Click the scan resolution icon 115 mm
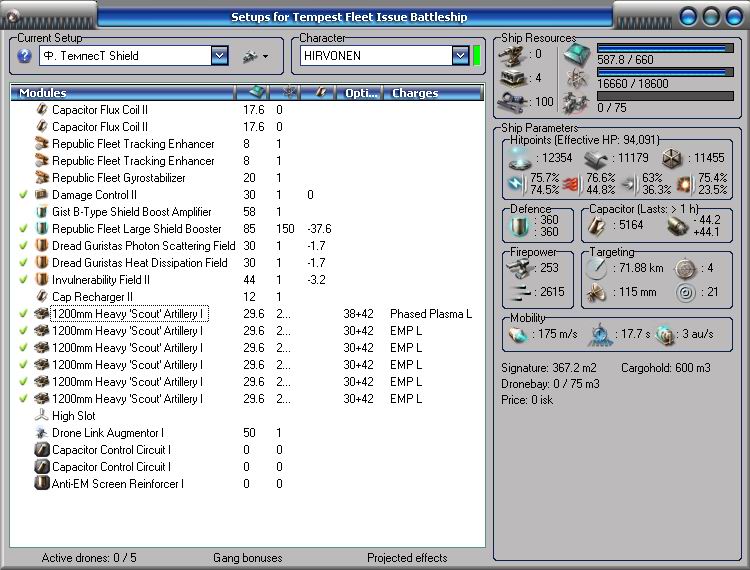750x570 pixels. 596,292
